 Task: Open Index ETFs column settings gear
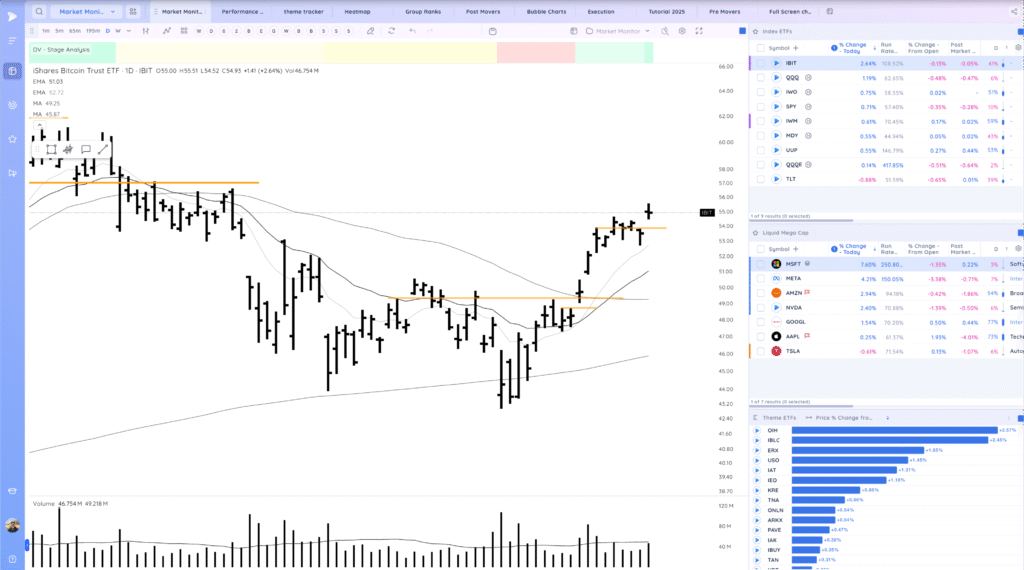[x=1018, y=48]
